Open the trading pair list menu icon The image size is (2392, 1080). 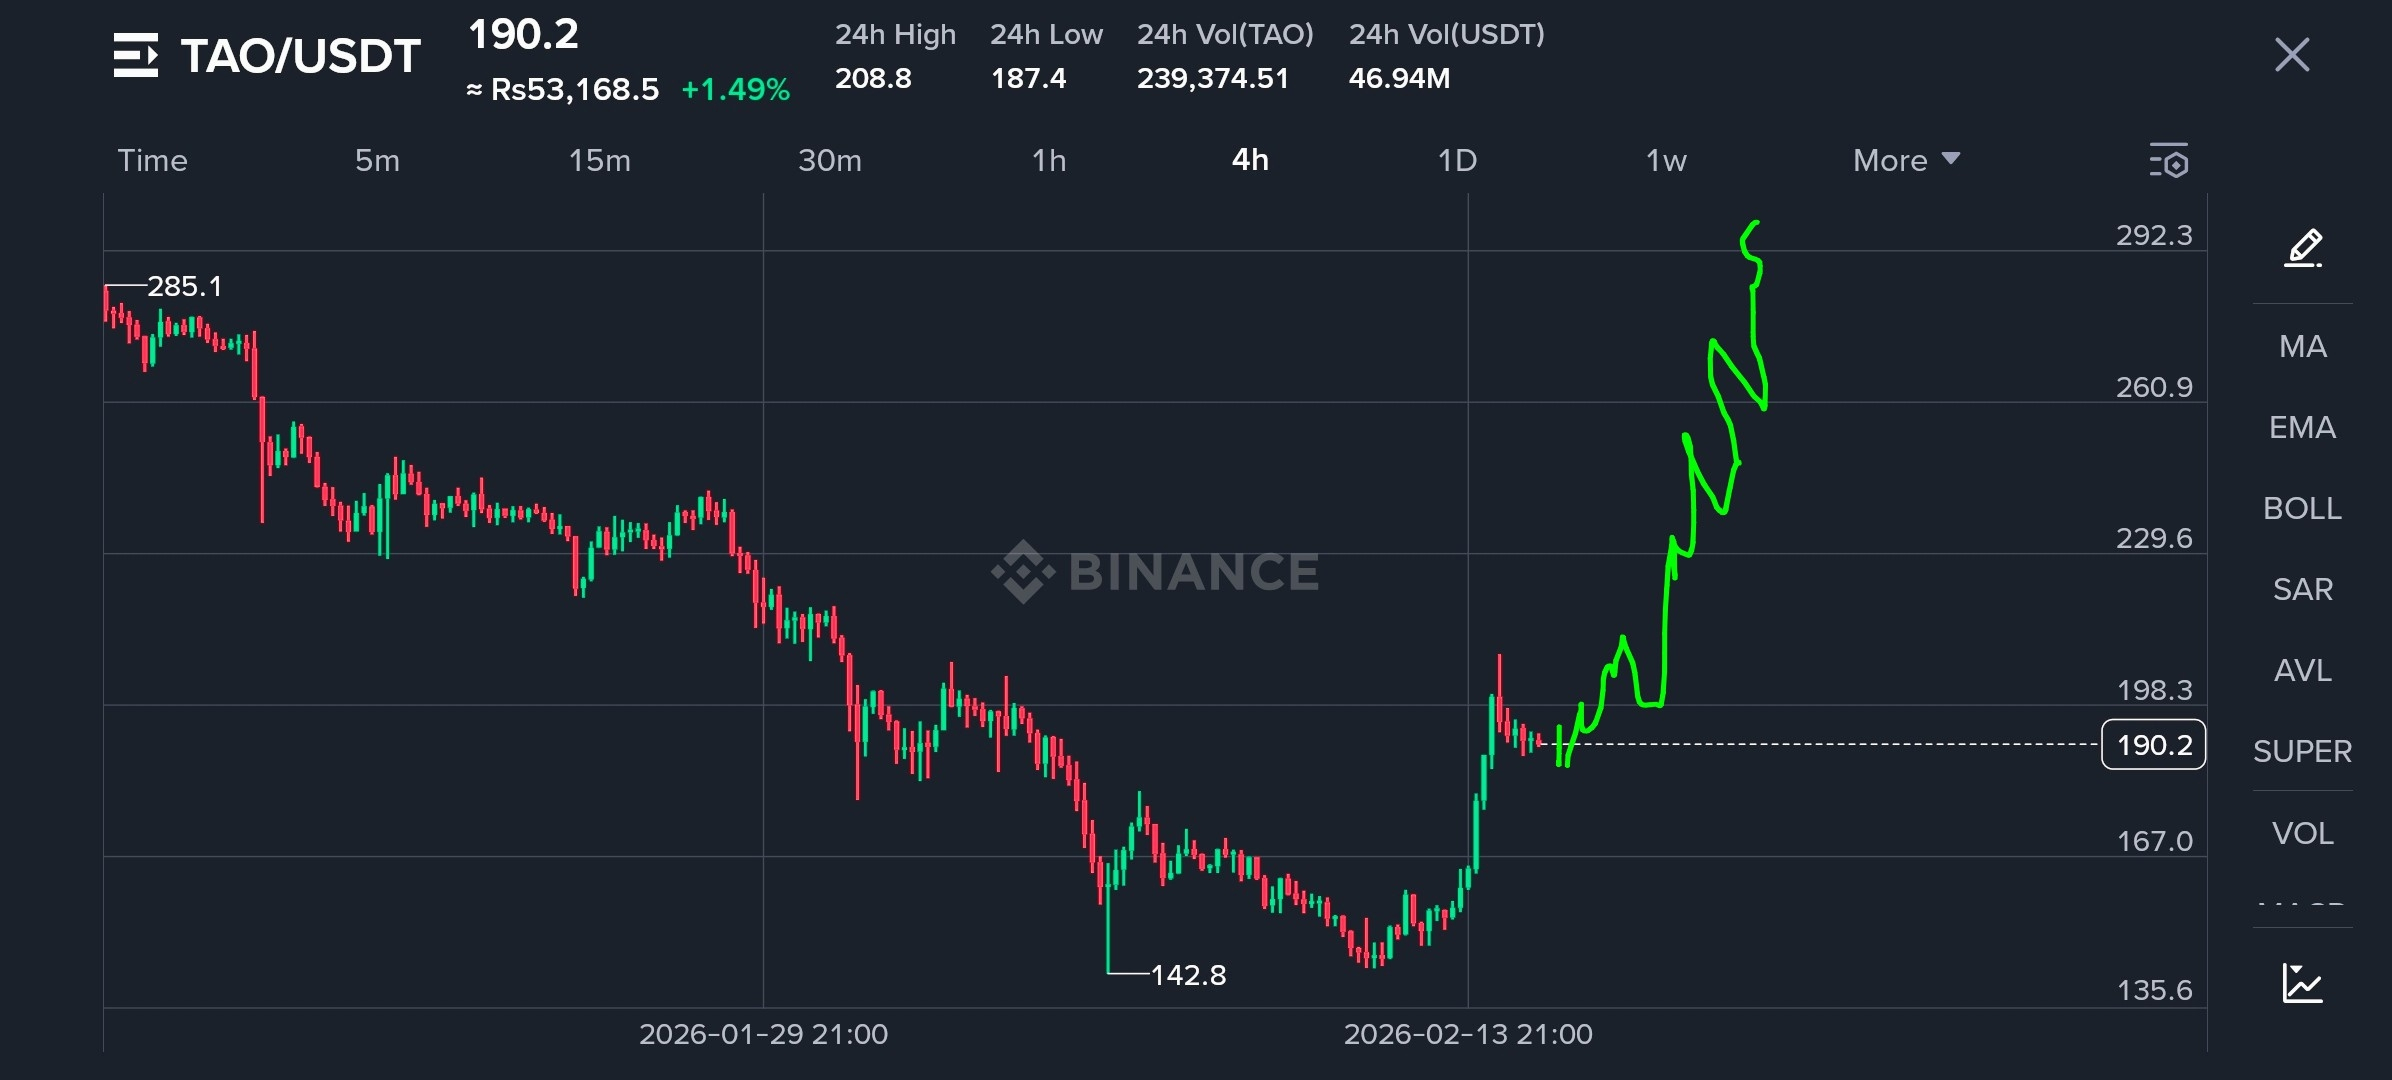(x=136, y=55)
